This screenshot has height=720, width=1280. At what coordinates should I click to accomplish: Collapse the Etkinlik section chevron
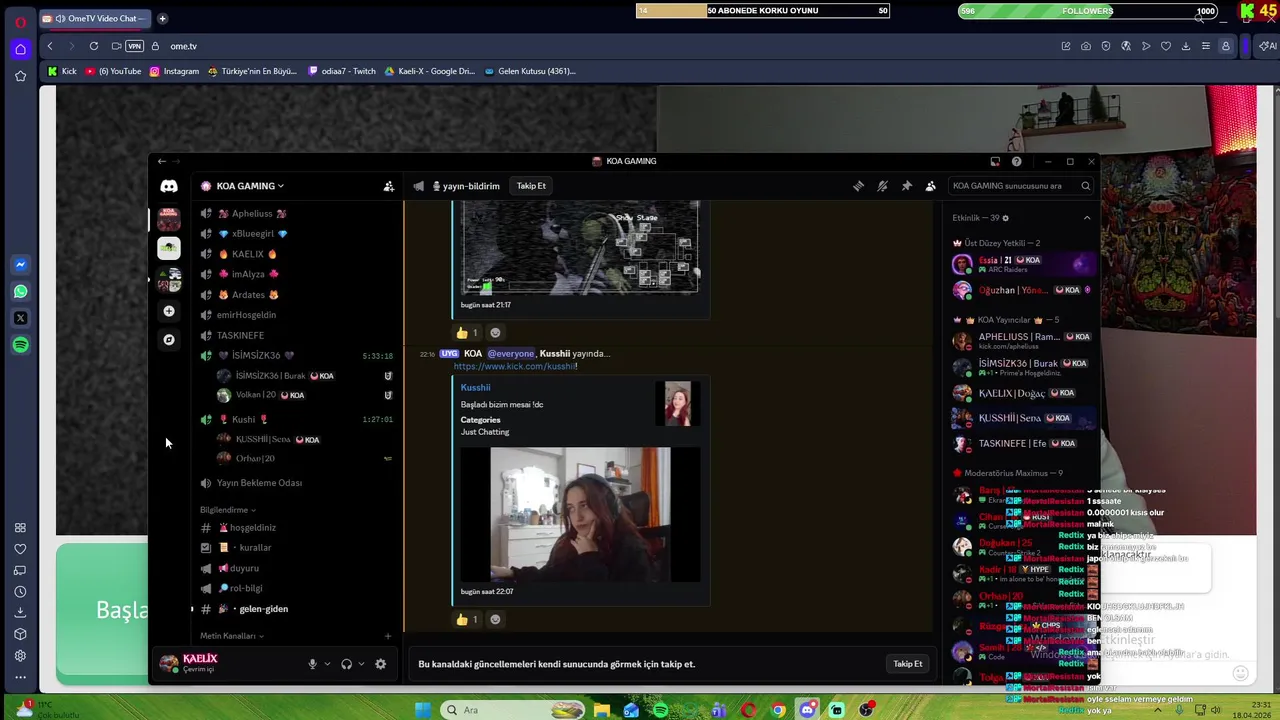(x=1087, y=218)
